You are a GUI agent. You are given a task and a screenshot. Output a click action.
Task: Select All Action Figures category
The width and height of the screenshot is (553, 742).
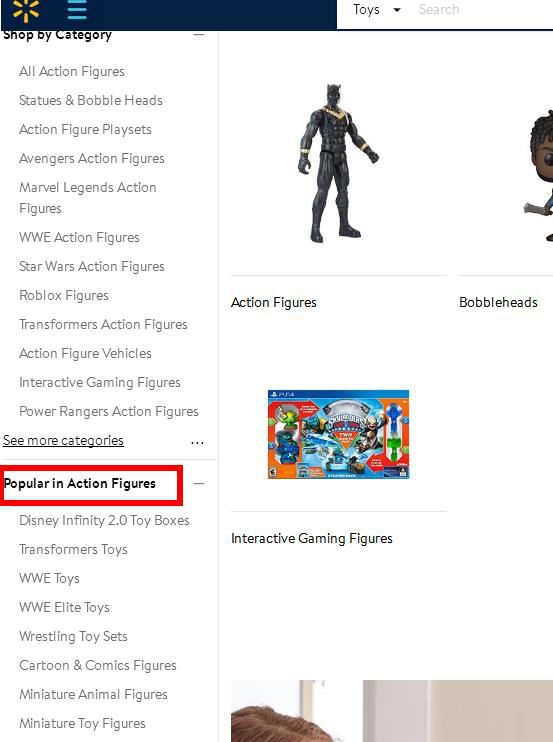point(72,71)
